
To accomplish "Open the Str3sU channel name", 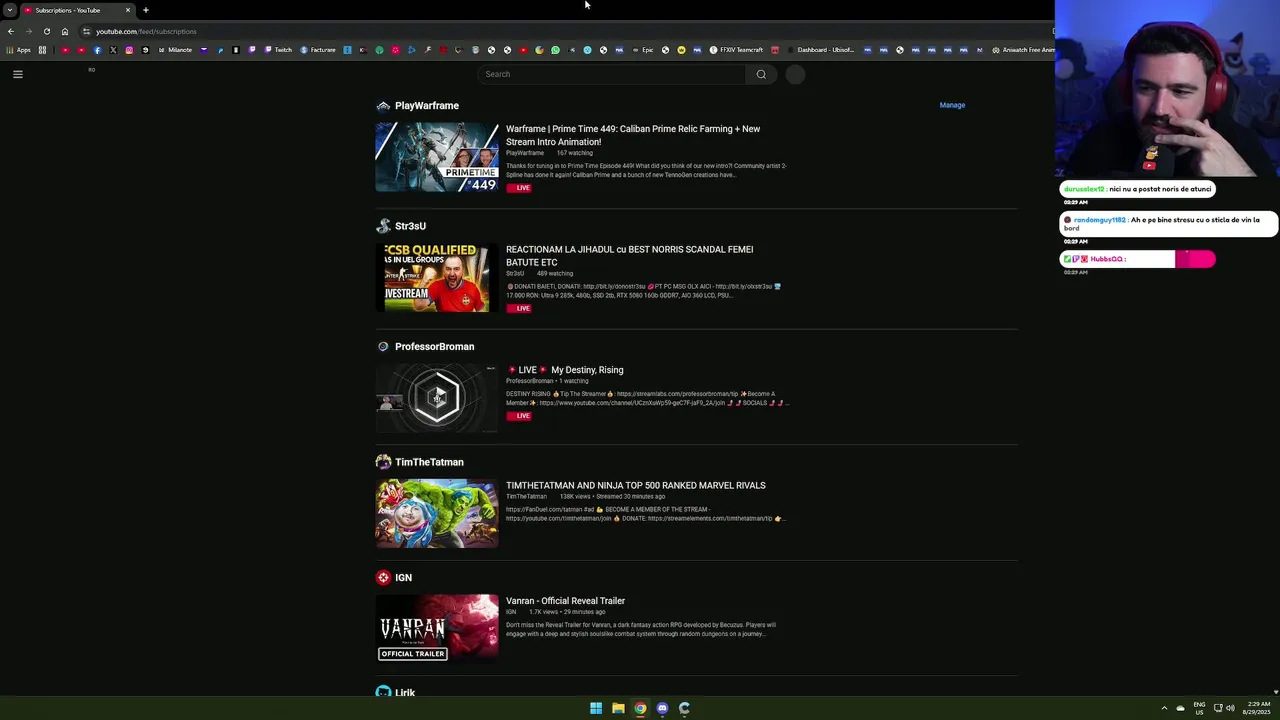I will 410,226.
